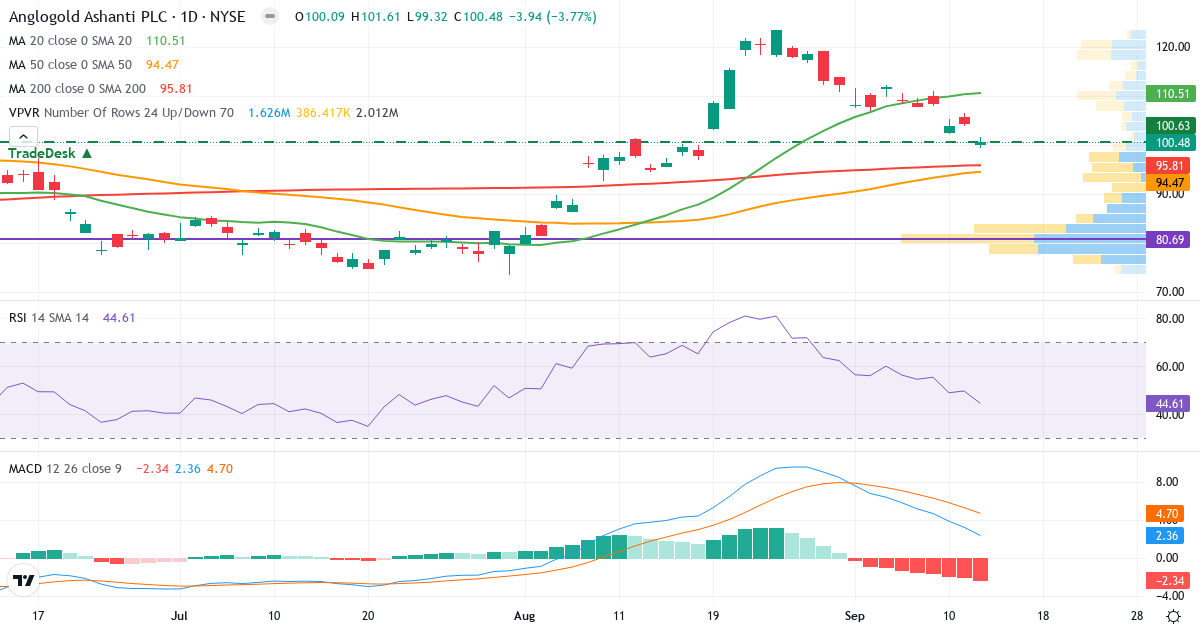Click the Sep date on time axis
The height and width of the screenshot is (630, 1200).
coord(854,615)
